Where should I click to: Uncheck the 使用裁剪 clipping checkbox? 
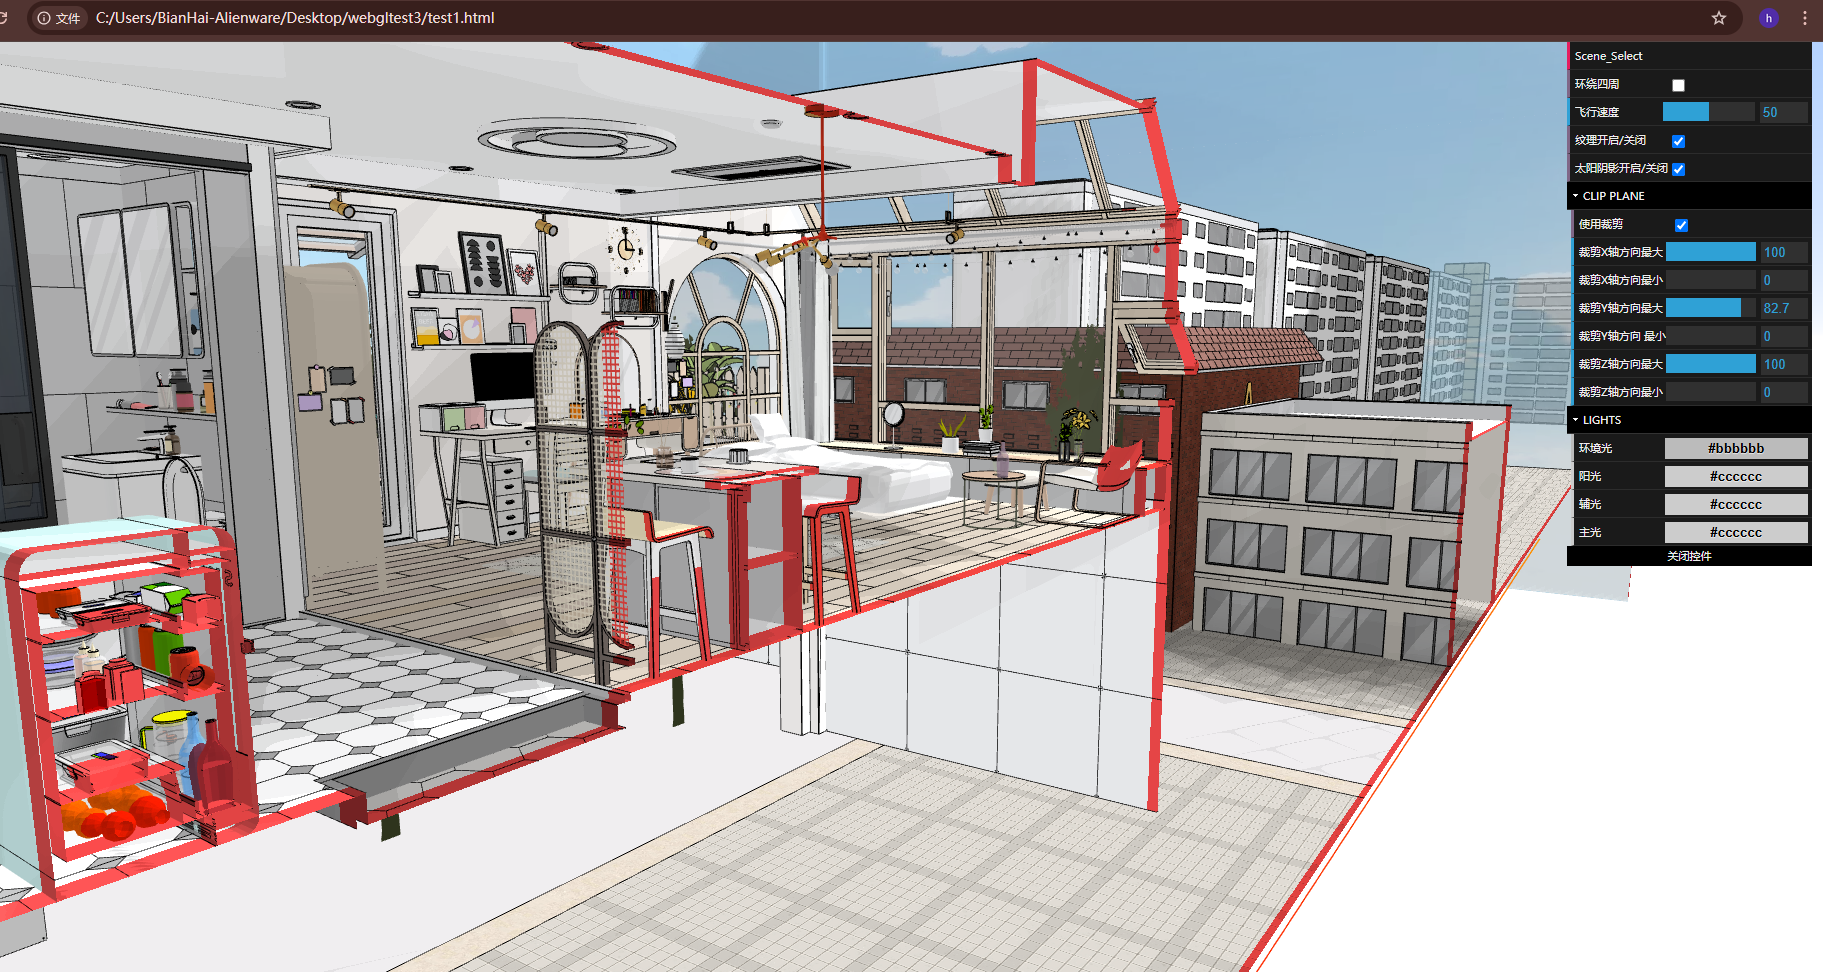coord(1681,225)
